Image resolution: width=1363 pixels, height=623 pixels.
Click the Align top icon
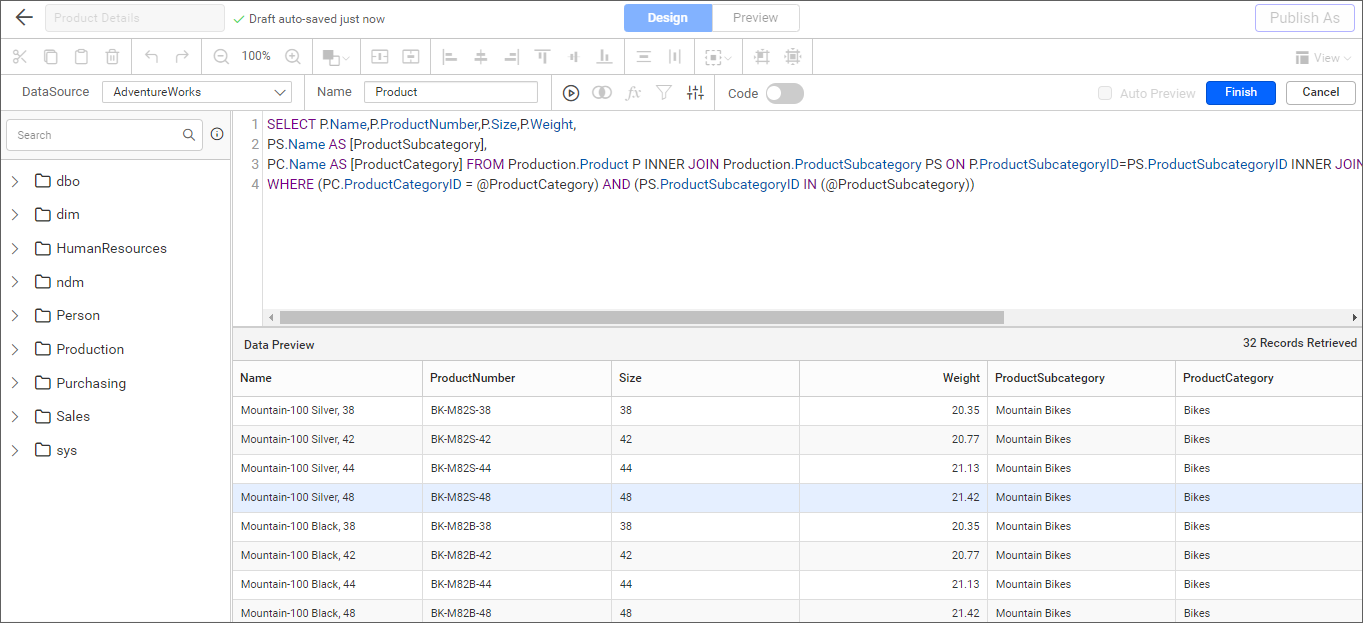pos(542,57)
